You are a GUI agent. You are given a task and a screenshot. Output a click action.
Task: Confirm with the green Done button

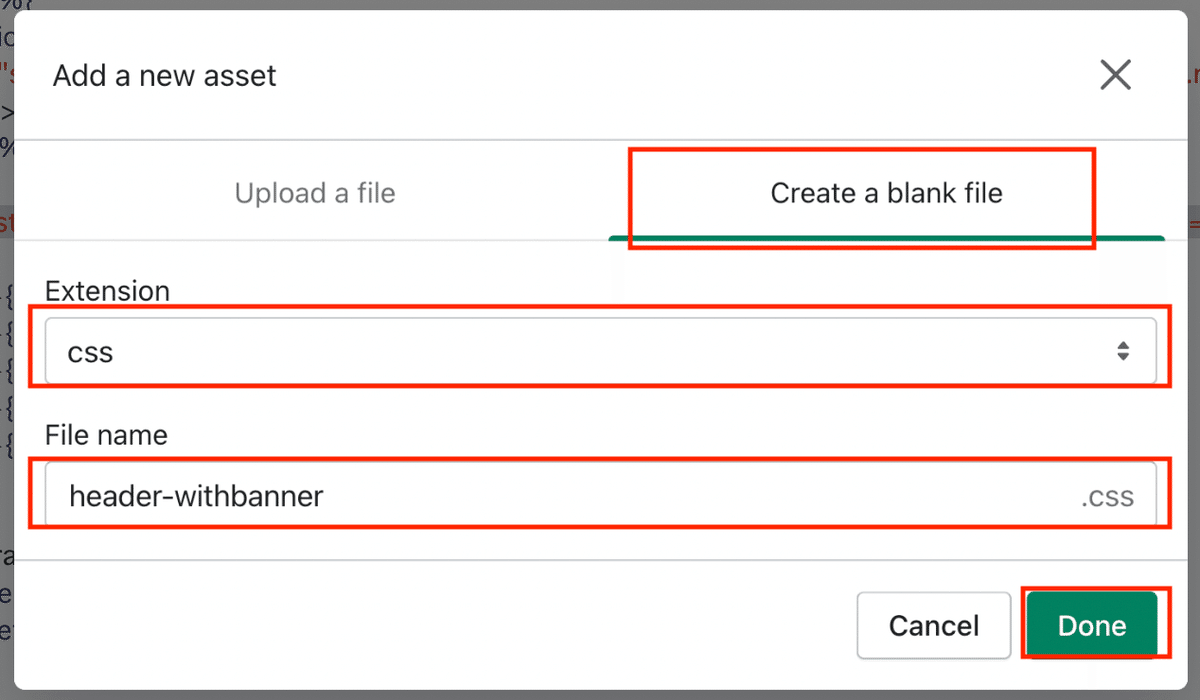pos(1092,625)
